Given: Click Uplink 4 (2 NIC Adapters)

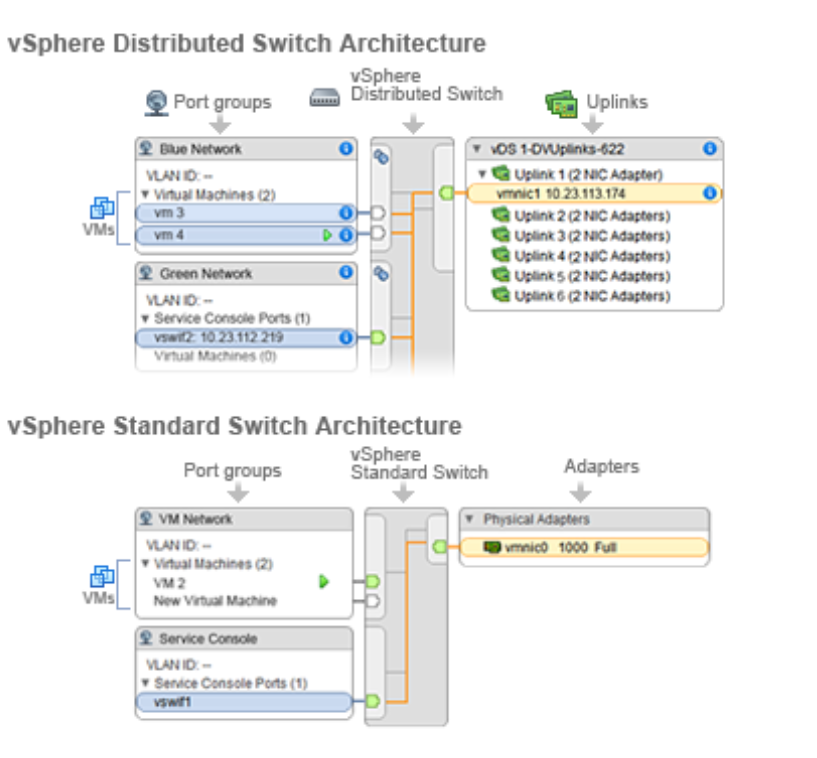Looking at the screenshot, I should (x=592, y=256).
